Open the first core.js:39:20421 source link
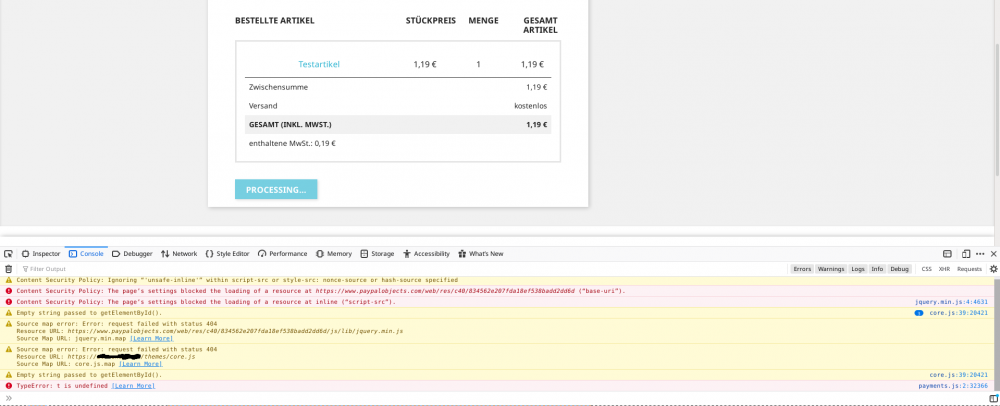The image size is (1000, 406). pos(959,313)
